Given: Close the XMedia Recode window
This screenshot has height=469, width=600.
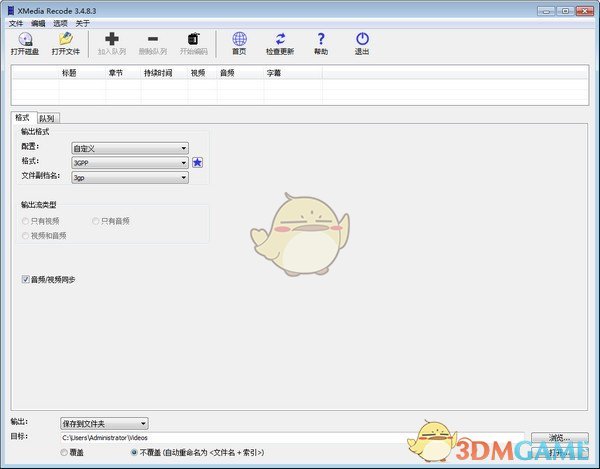Looking at the screenshot, I should [x=585, y=11].
